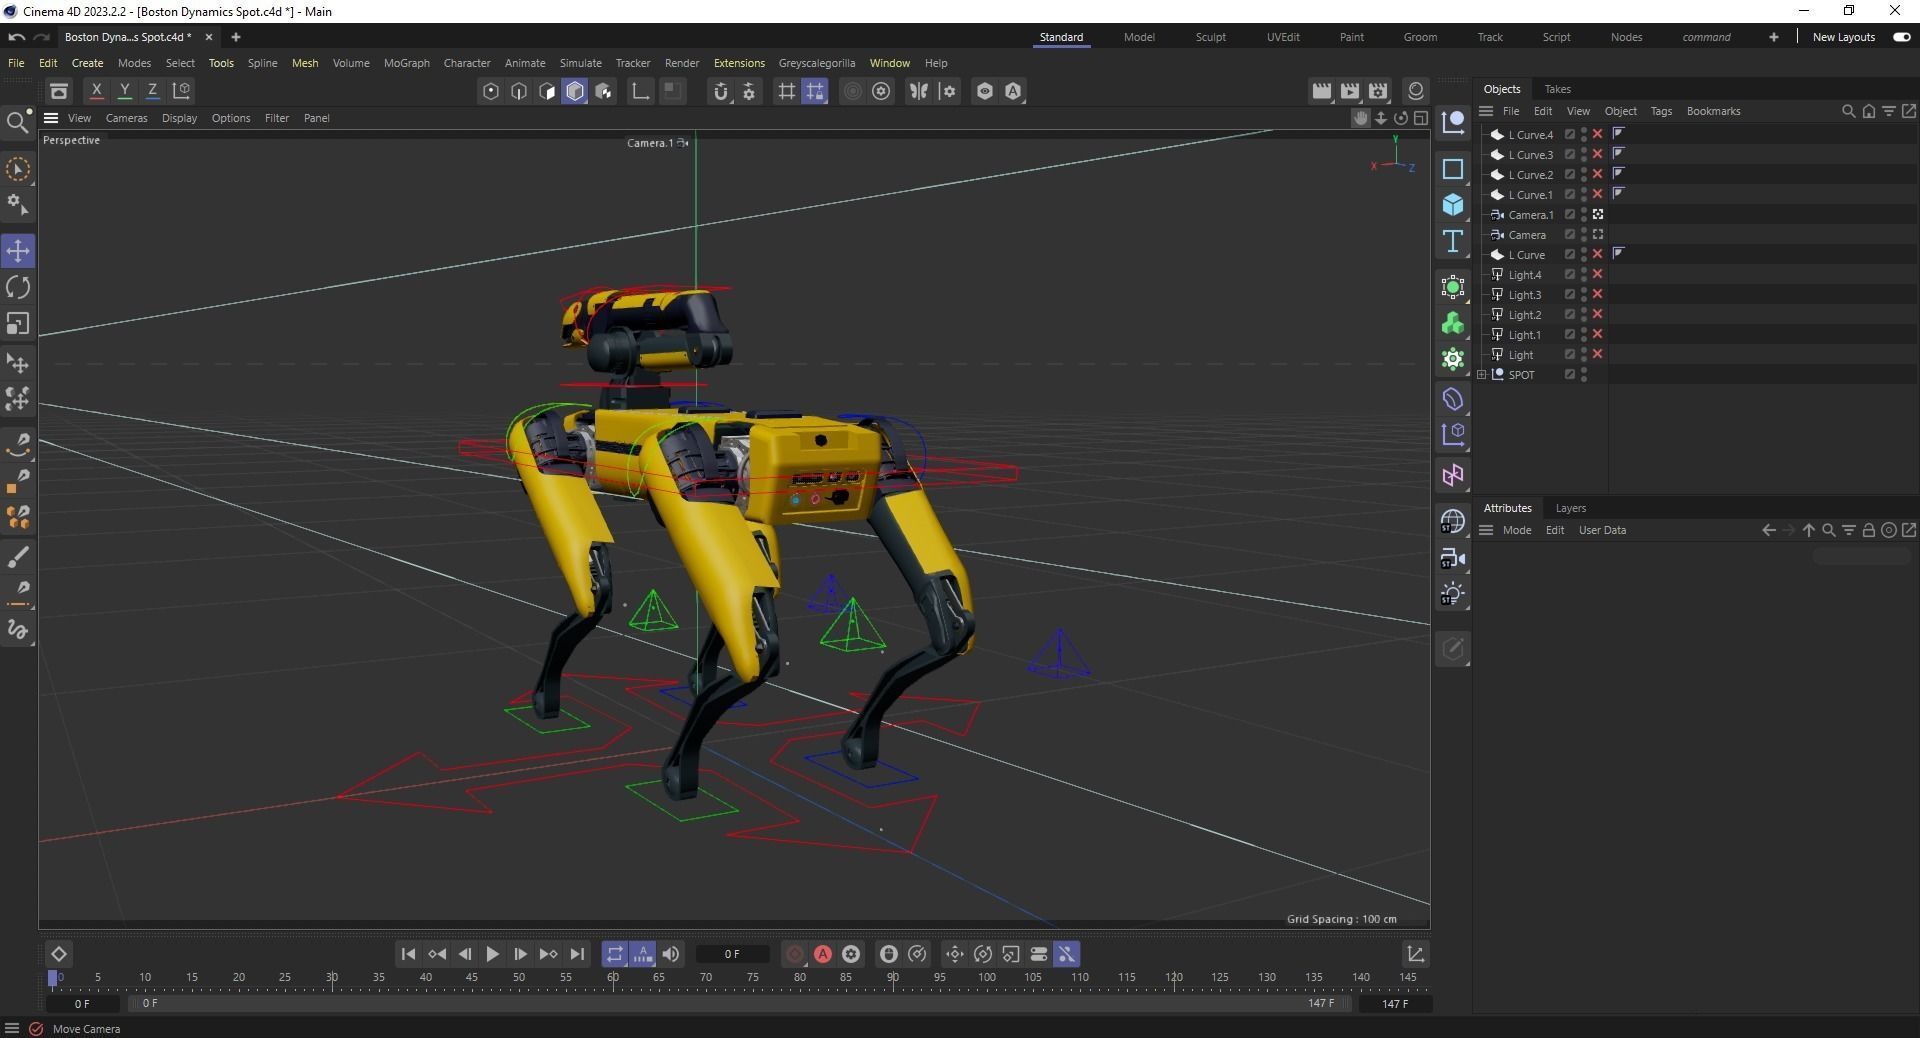1920x1038 pixels.
Task: Toggle Autokeying button
Action: (823, 954)
